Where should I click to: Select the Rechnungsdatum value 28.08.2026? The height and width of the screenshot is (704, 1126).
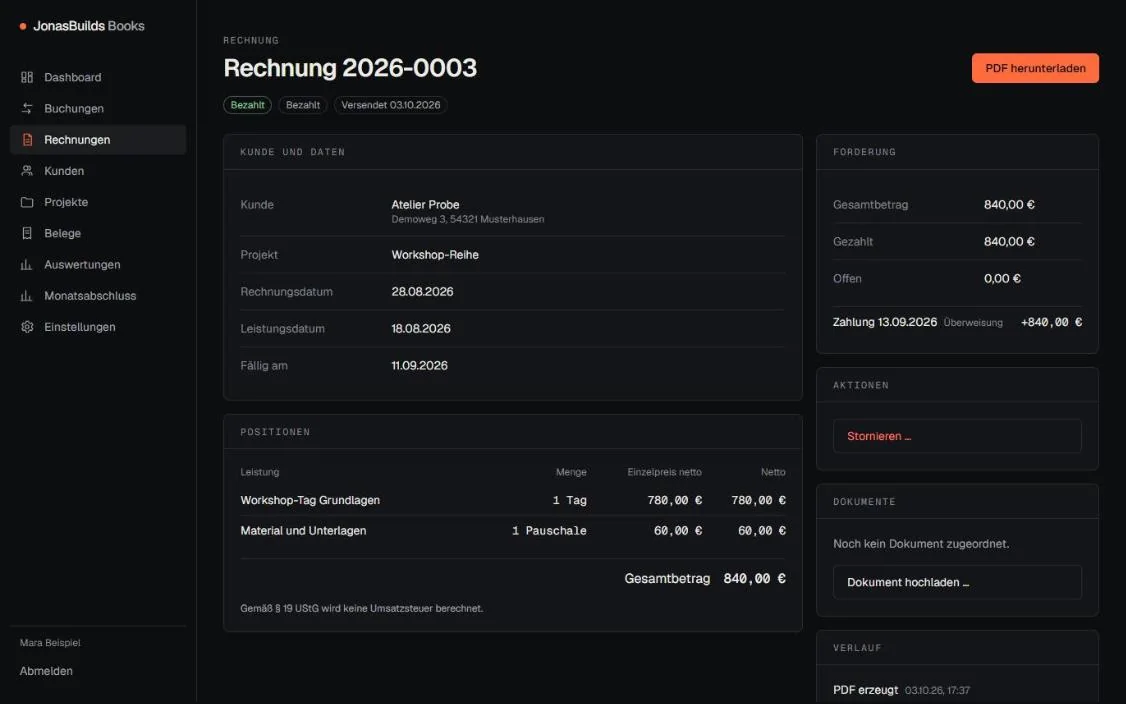coord(422,292)
